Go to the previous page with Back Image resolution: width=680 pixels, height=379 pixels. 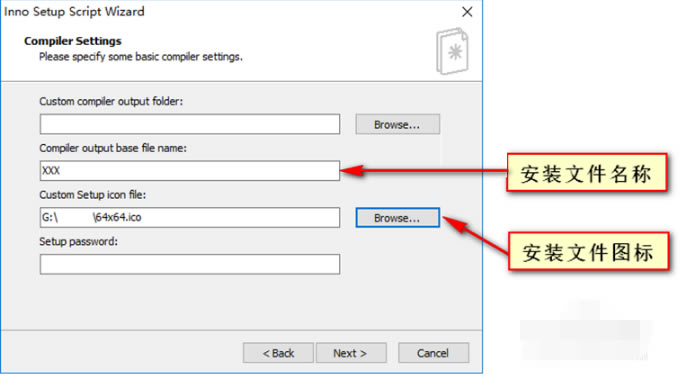(278, 353)
